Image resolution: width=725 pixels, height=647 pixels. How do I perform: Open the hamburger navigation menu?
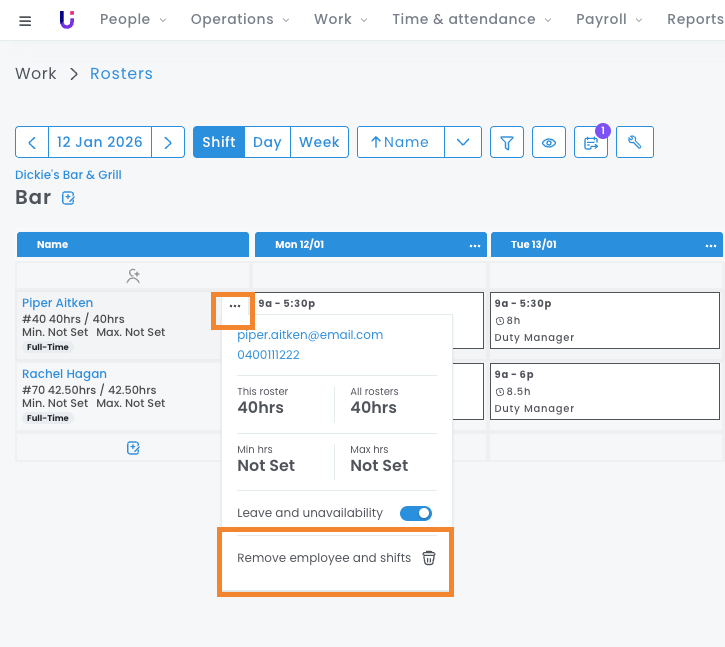click(25, 20)
